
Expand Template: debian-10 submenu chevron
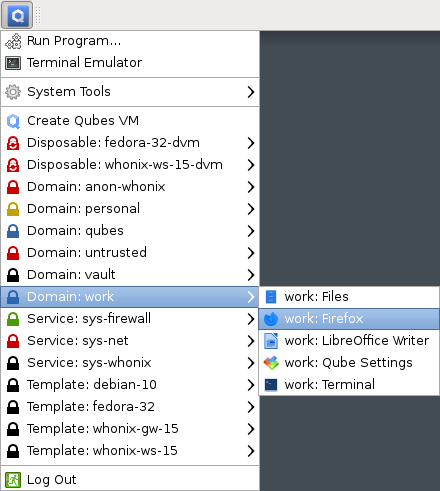(x=251, y=385)
